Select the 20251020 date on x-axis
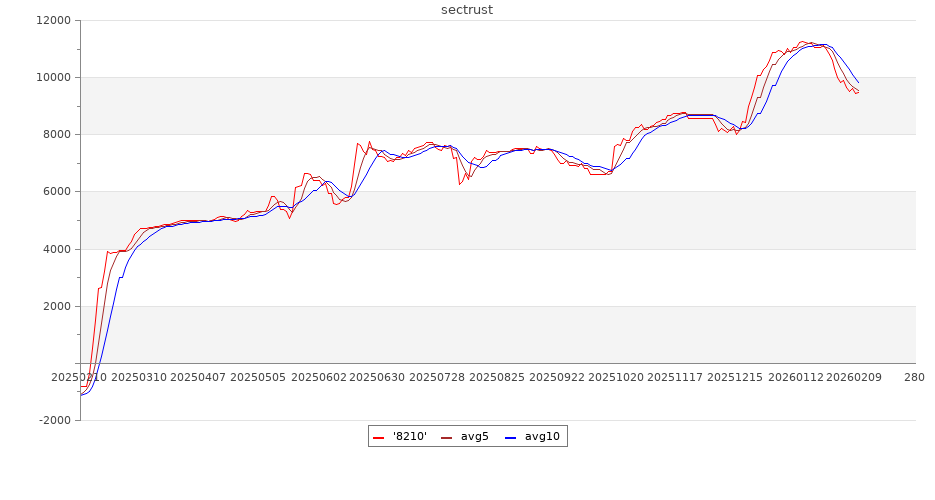This screenshot has width=935, height=500. pyautogui.click(x=612, y=377)
